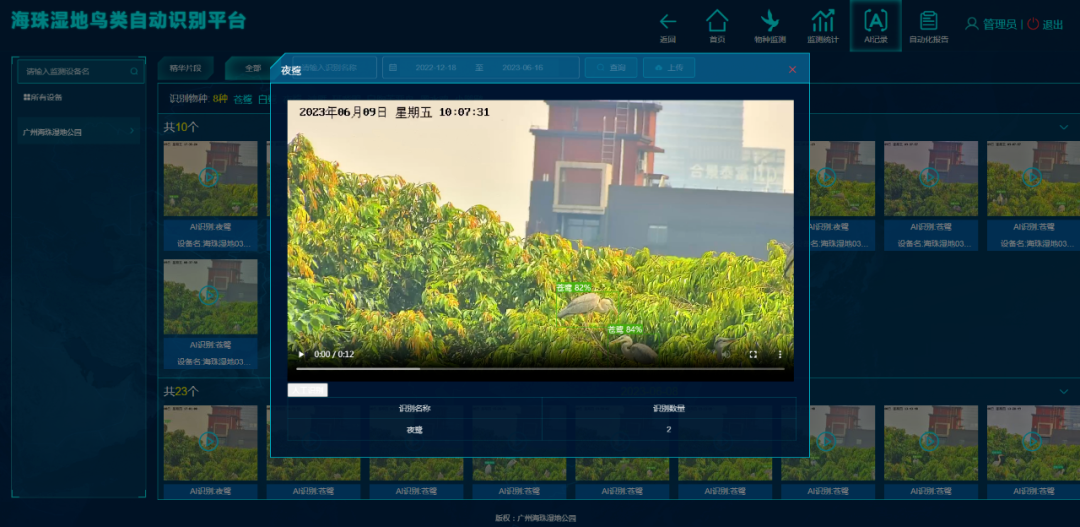Close the 夜鹭 popup dialog
Image resolution: width=1080 pixels, height=527 pixels.
pyautogui.click(x=792, y=70)
